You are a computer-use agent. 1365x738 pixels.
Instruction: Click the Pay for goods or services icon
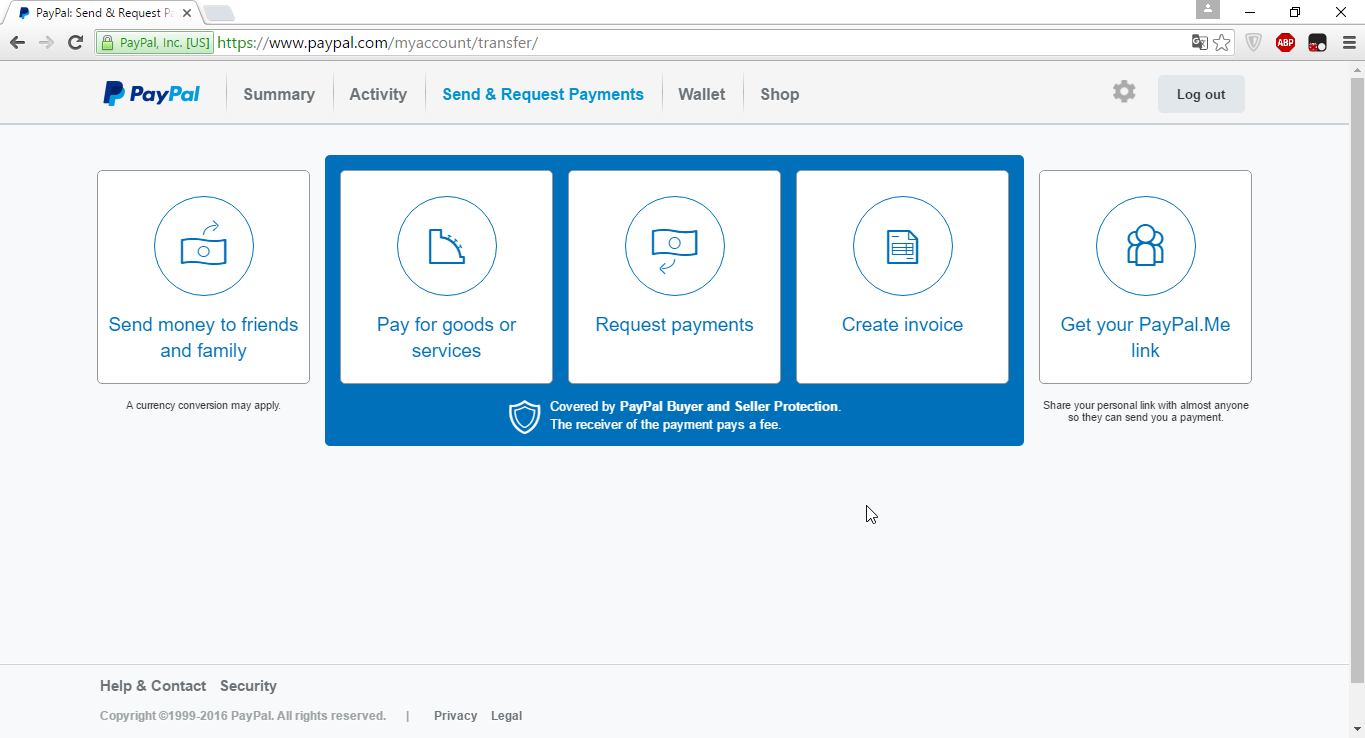[446, 245]
